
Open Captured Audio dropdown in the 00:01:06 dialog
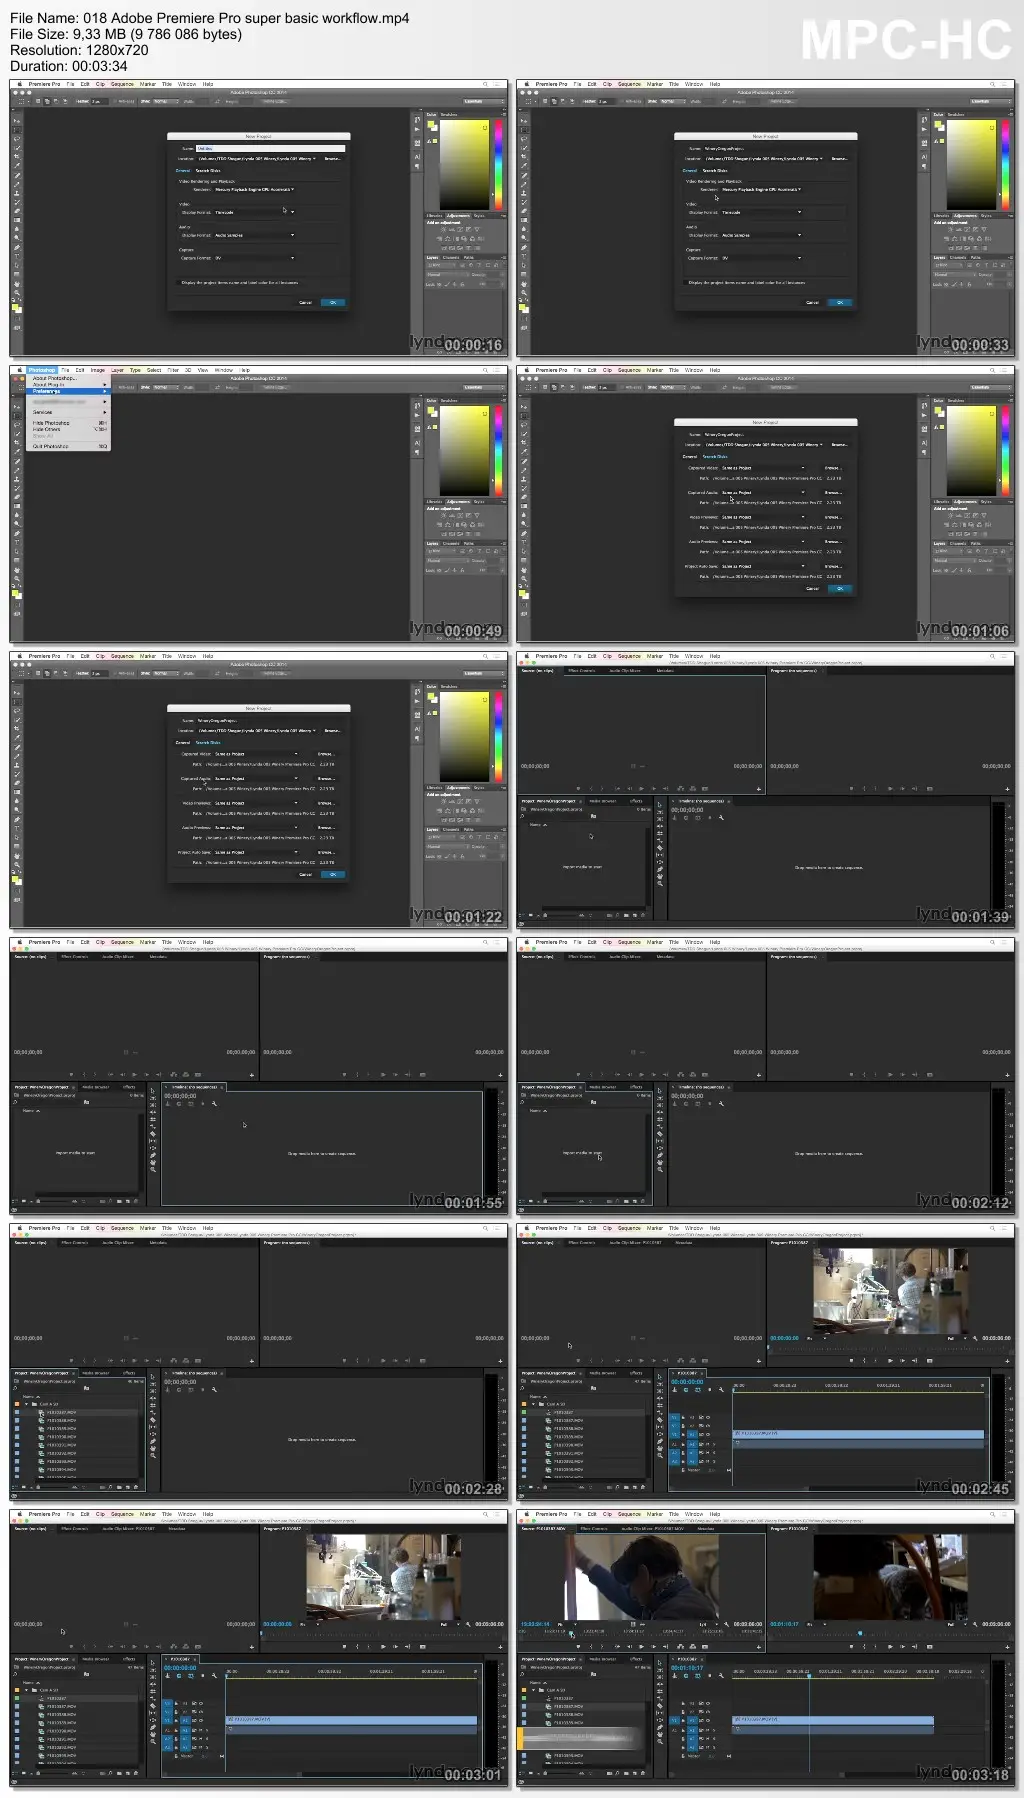(x=763, y=493)
